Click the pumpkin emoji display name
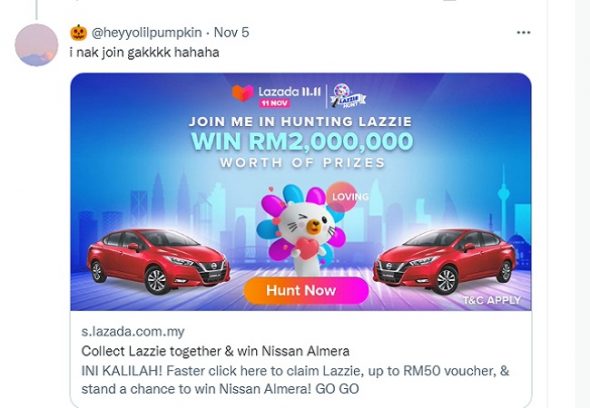 (x=79, y=33)
